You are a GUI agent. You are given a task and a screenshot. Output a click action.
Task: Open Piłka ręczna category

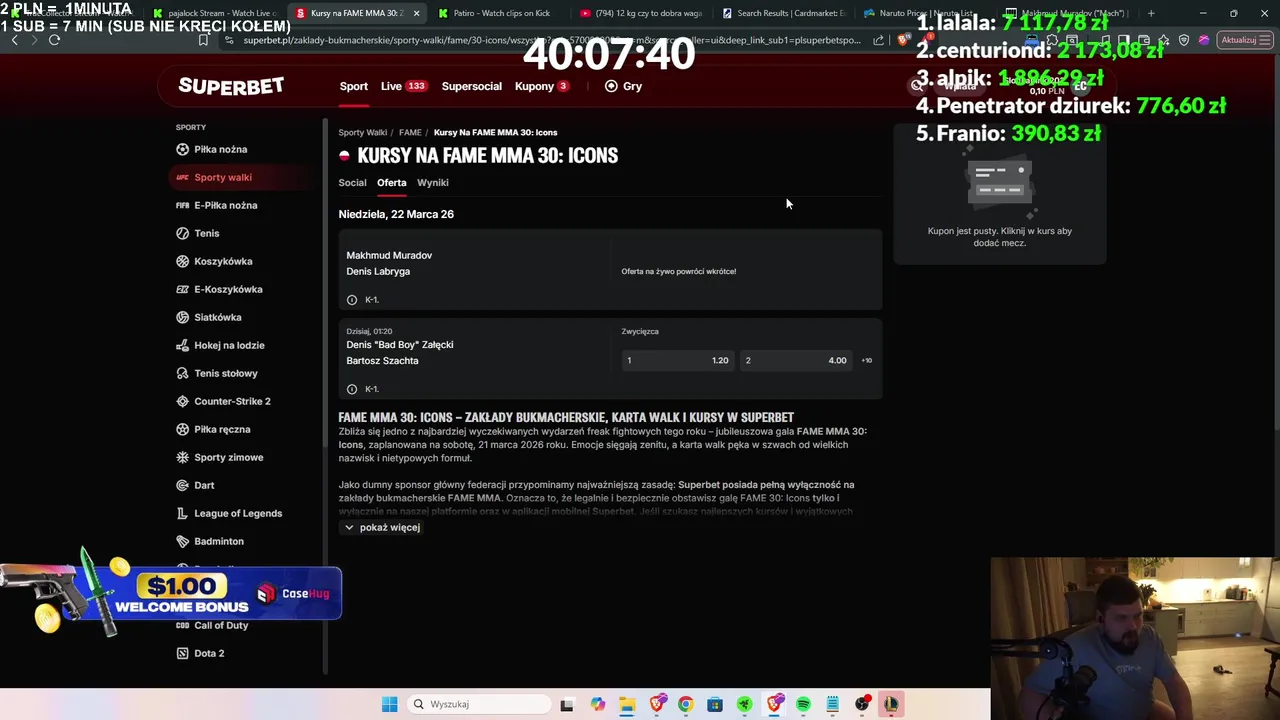(x=212, y=429)
